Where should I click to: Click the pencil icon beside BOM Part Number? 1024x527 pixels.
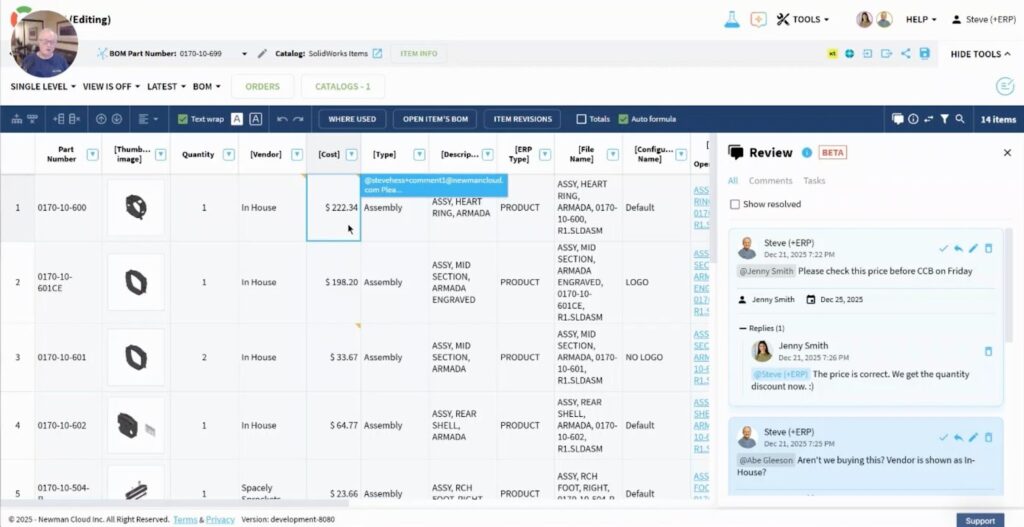coord(262,54)
